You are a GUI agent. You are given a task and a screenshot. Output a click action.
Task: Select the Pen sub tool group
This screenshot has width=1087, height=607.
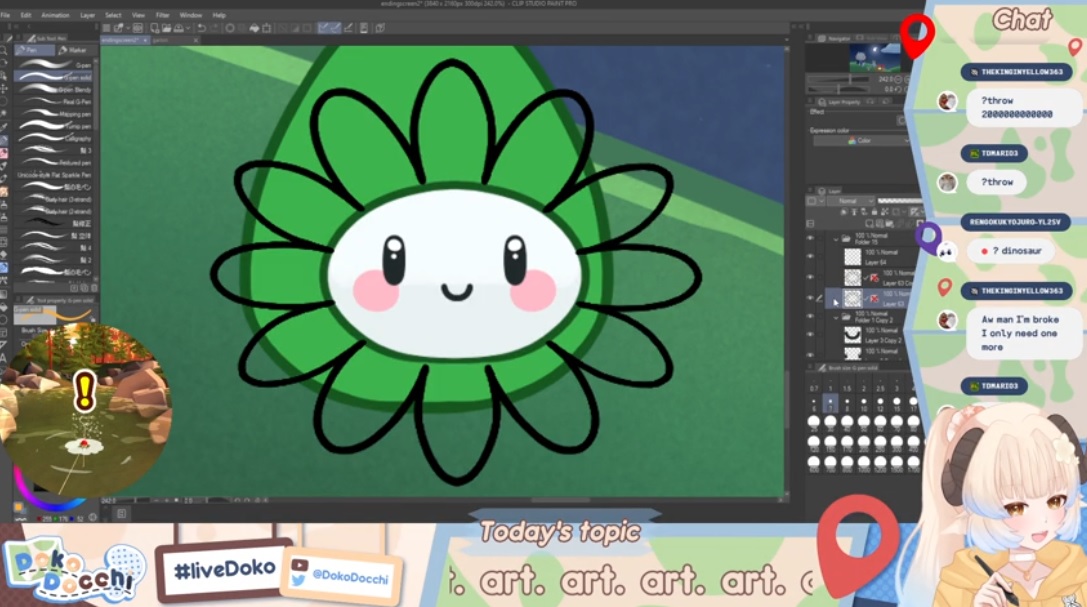point(35,50)
